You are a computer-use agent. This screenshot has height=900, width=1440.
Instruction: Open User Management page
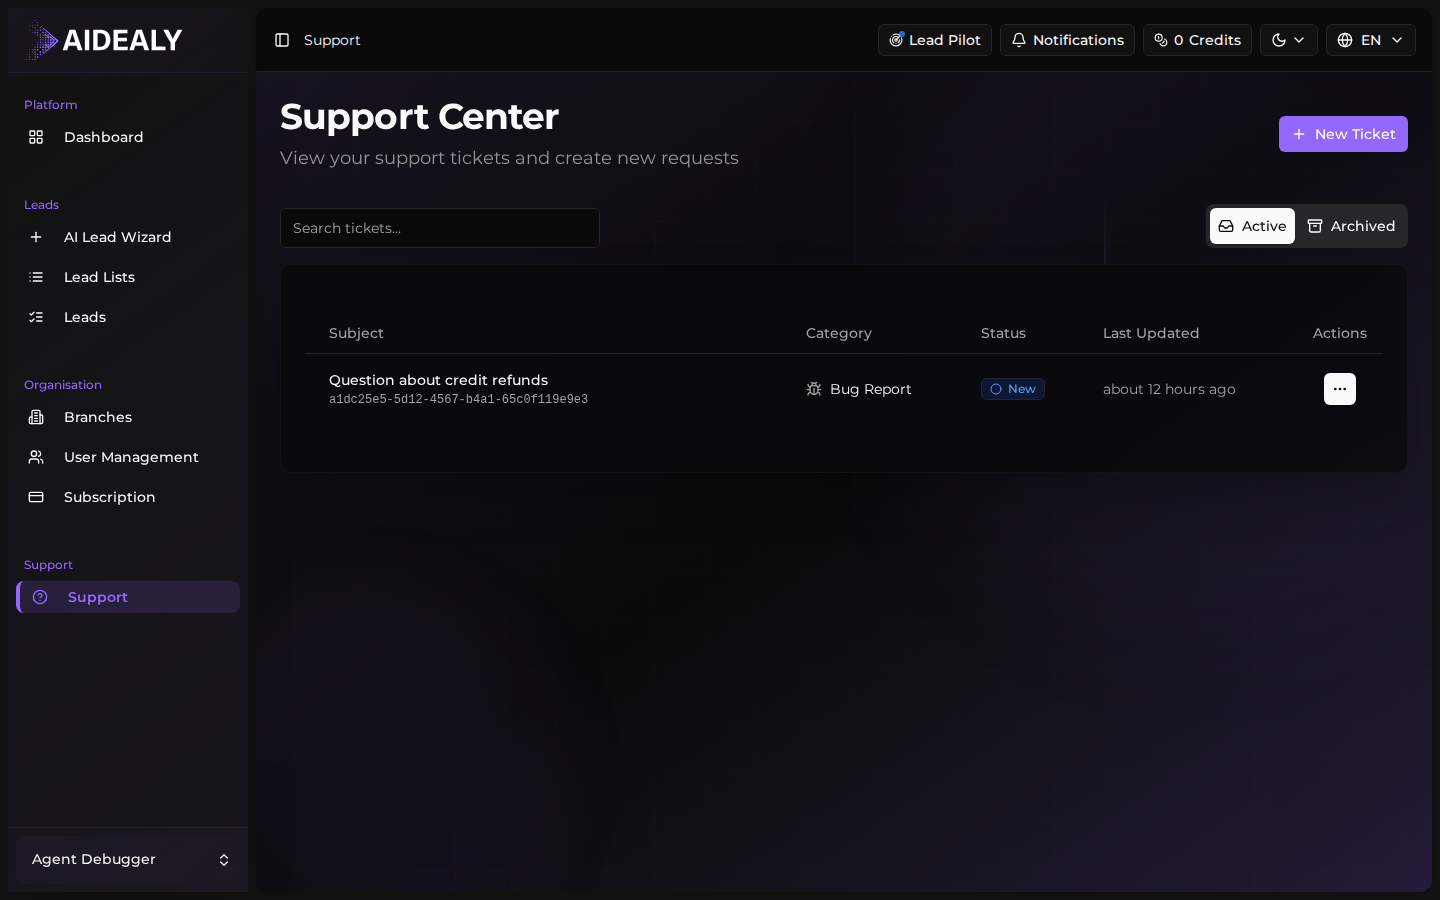[x=128, y=457]
